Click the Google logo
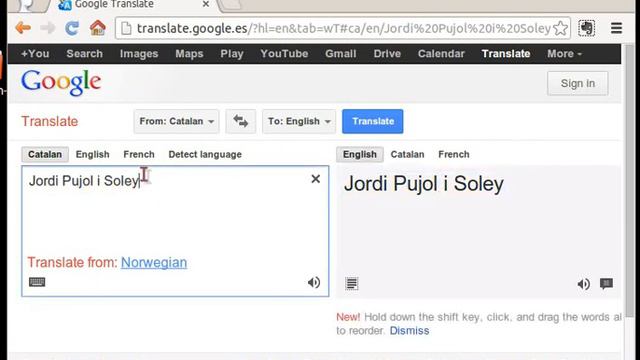Viewport: 640px width, 360px height. (61, 82)
